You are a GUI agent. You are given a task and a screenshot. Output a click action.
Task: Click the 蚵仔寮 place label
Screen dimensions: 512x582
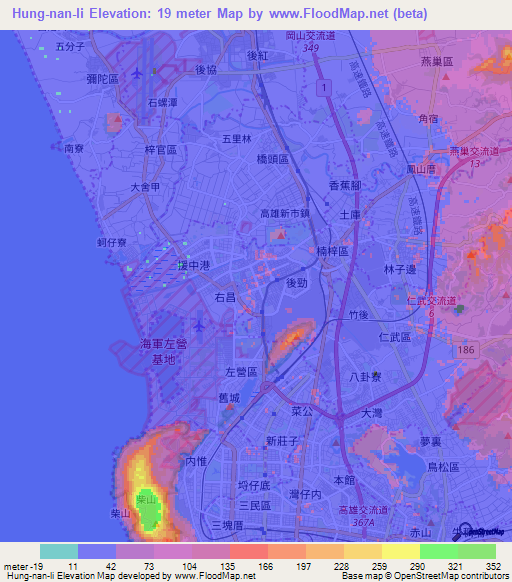(x=112, y=242)
